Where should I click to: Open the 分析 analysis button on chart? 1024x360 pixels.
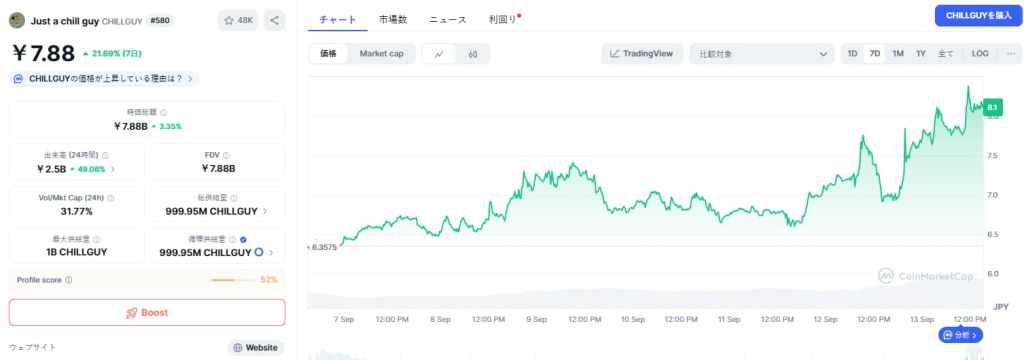pos(960,335)
